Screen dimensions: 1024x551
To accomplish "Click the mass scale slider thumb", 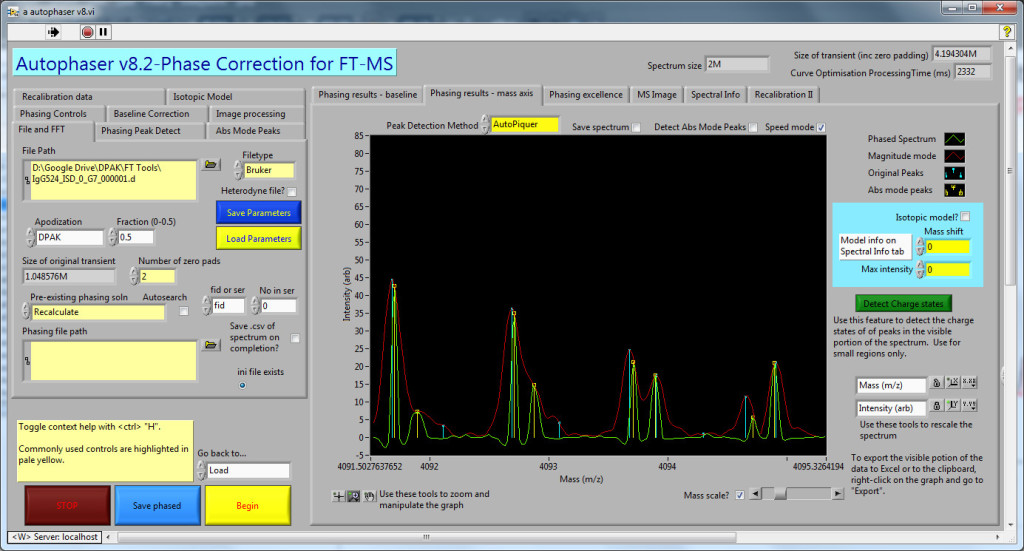I will pyautogui.click(x=780, y=494).
